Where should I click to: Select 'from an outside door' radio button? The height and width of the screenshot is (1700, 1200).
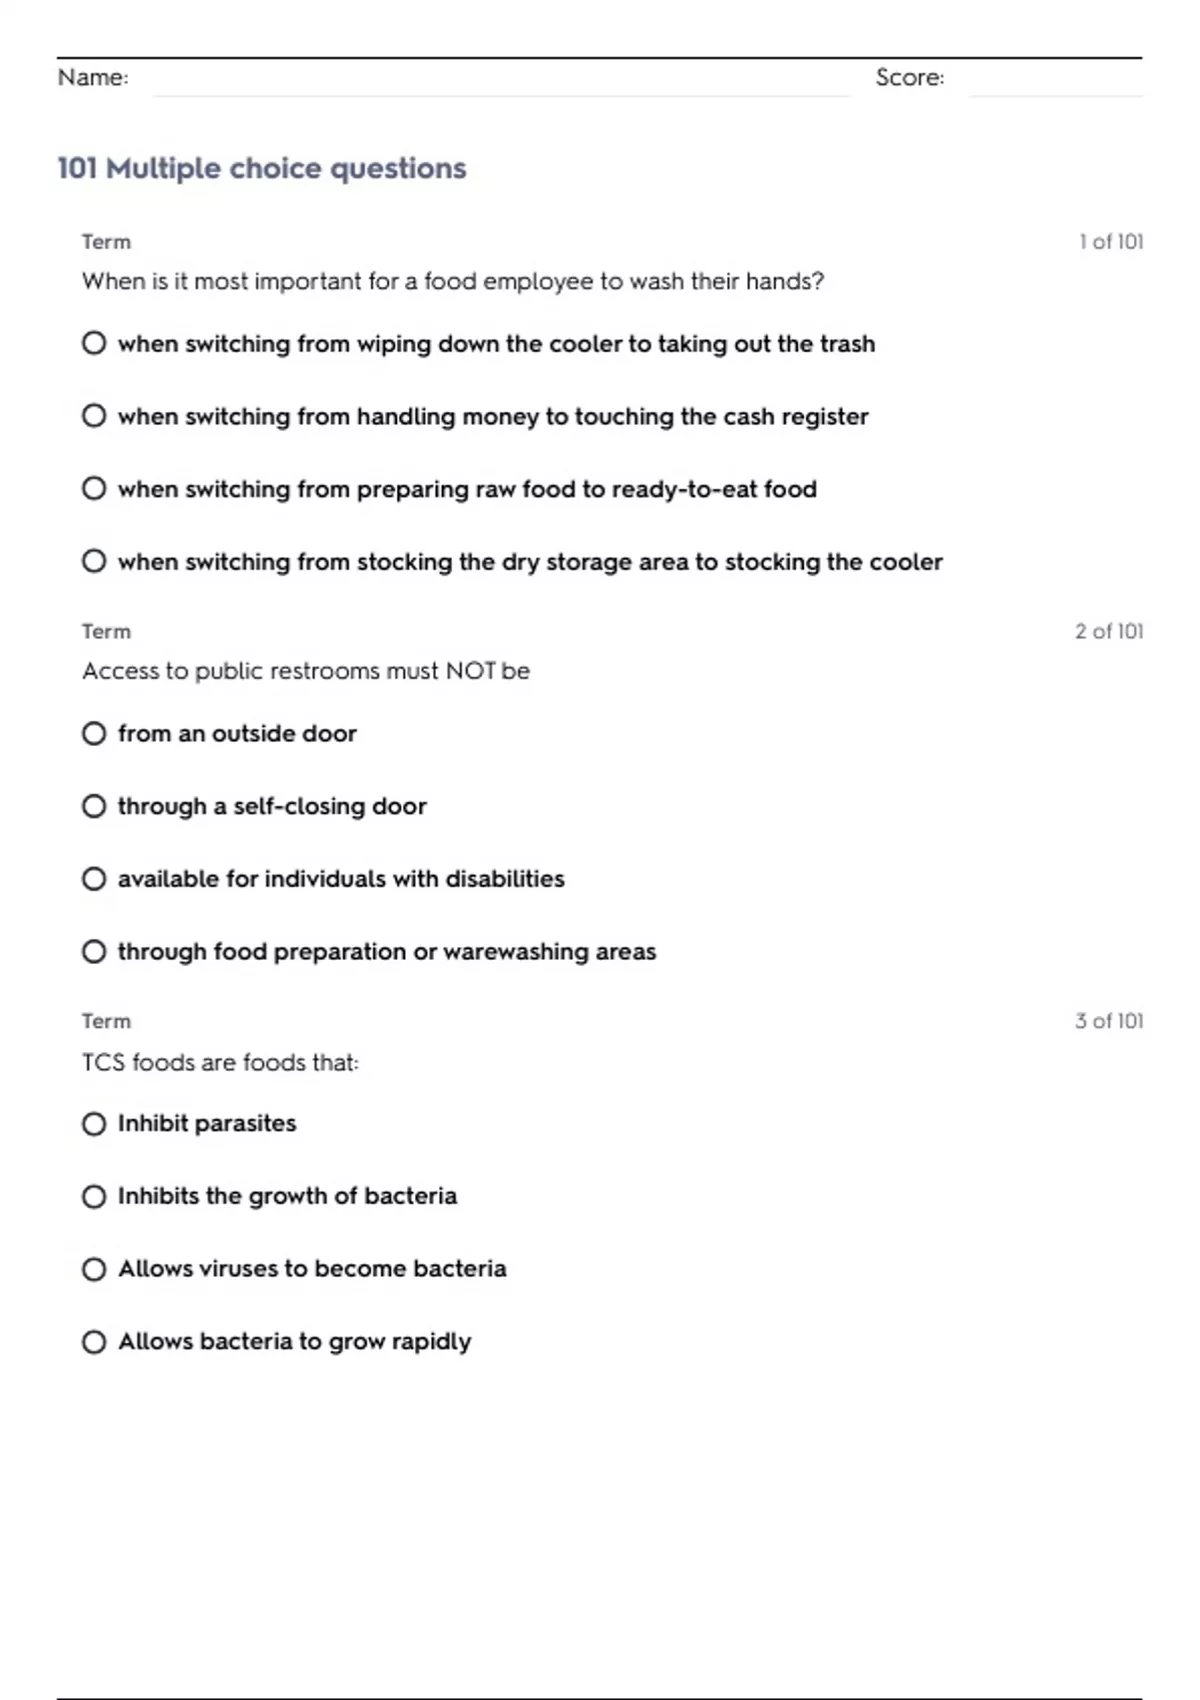(94, 734)
